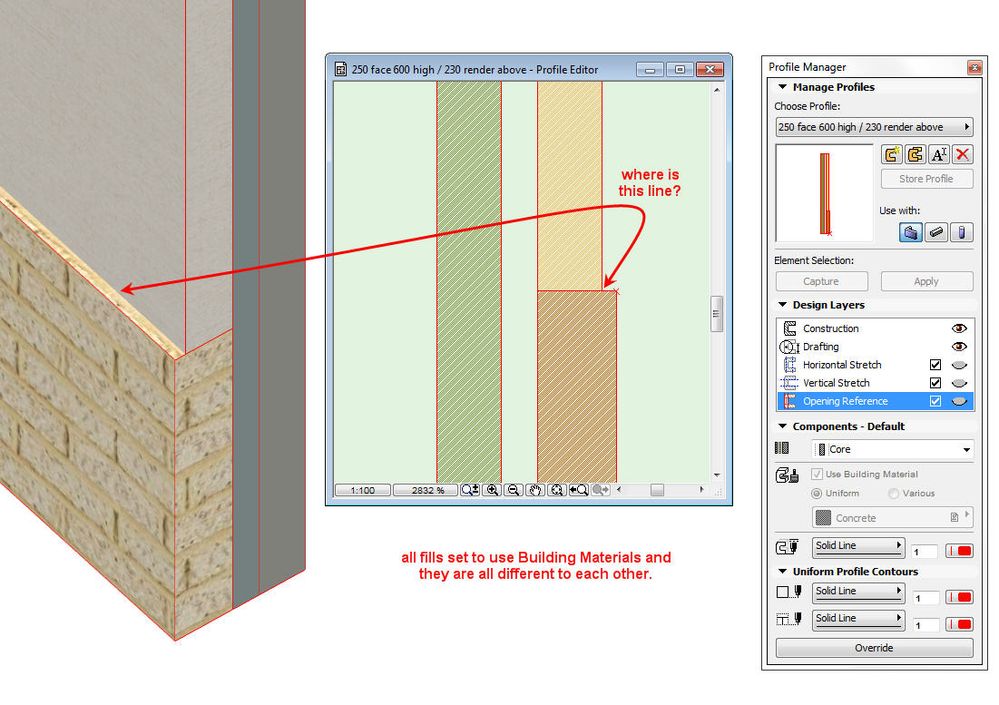This screenshot has height=705, width=999.
Task: Pick the red pen color swatch for core lines
Action: pyautogui.click(x=959, y=550)
